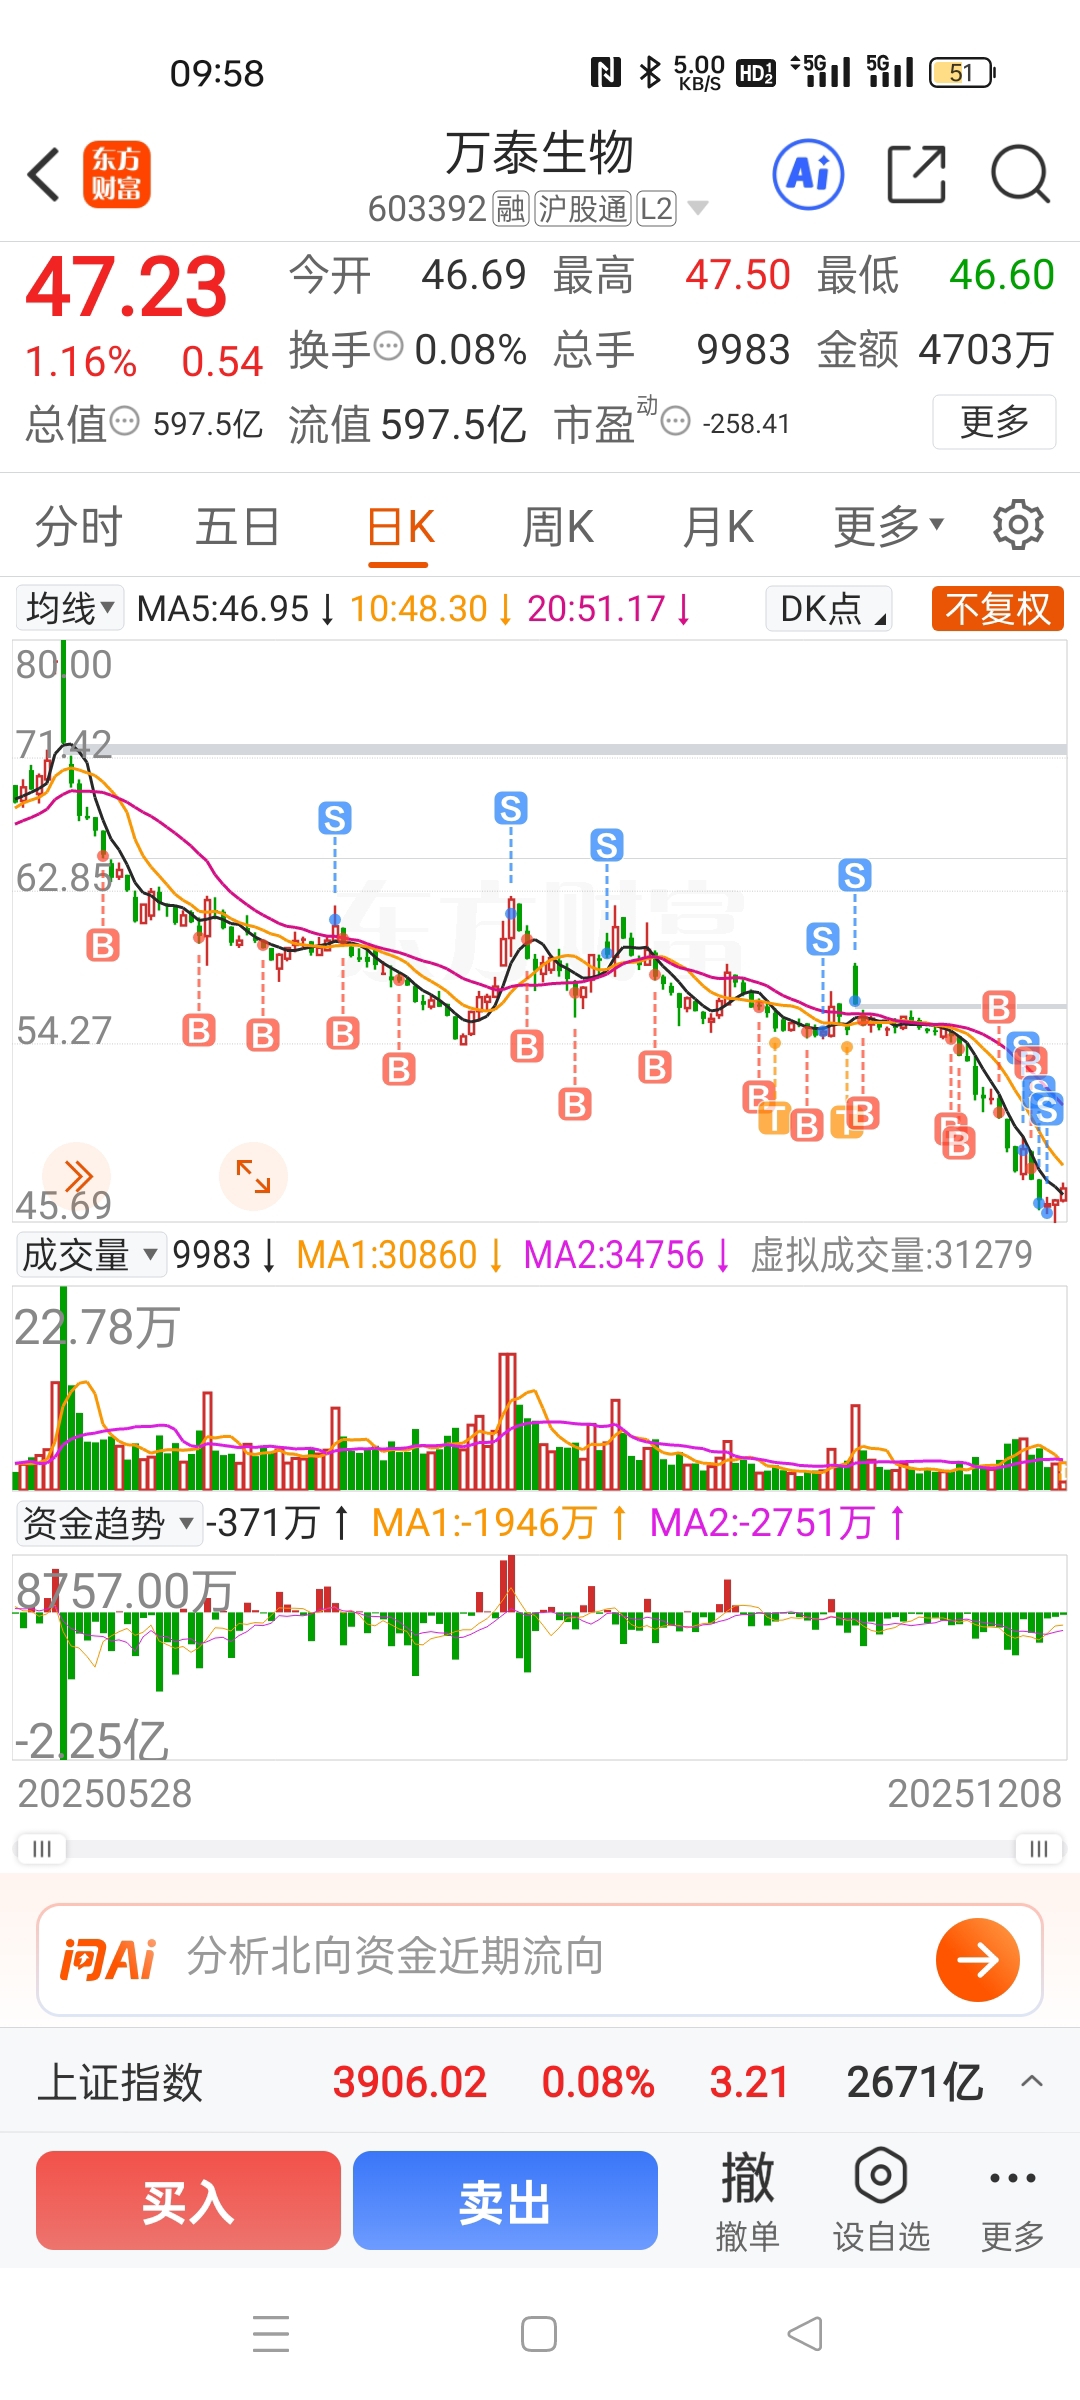Open the 资金趋势 indicator dropdown
The width and height of the screenshot is (1080, 2400).
pos(108,1523)
